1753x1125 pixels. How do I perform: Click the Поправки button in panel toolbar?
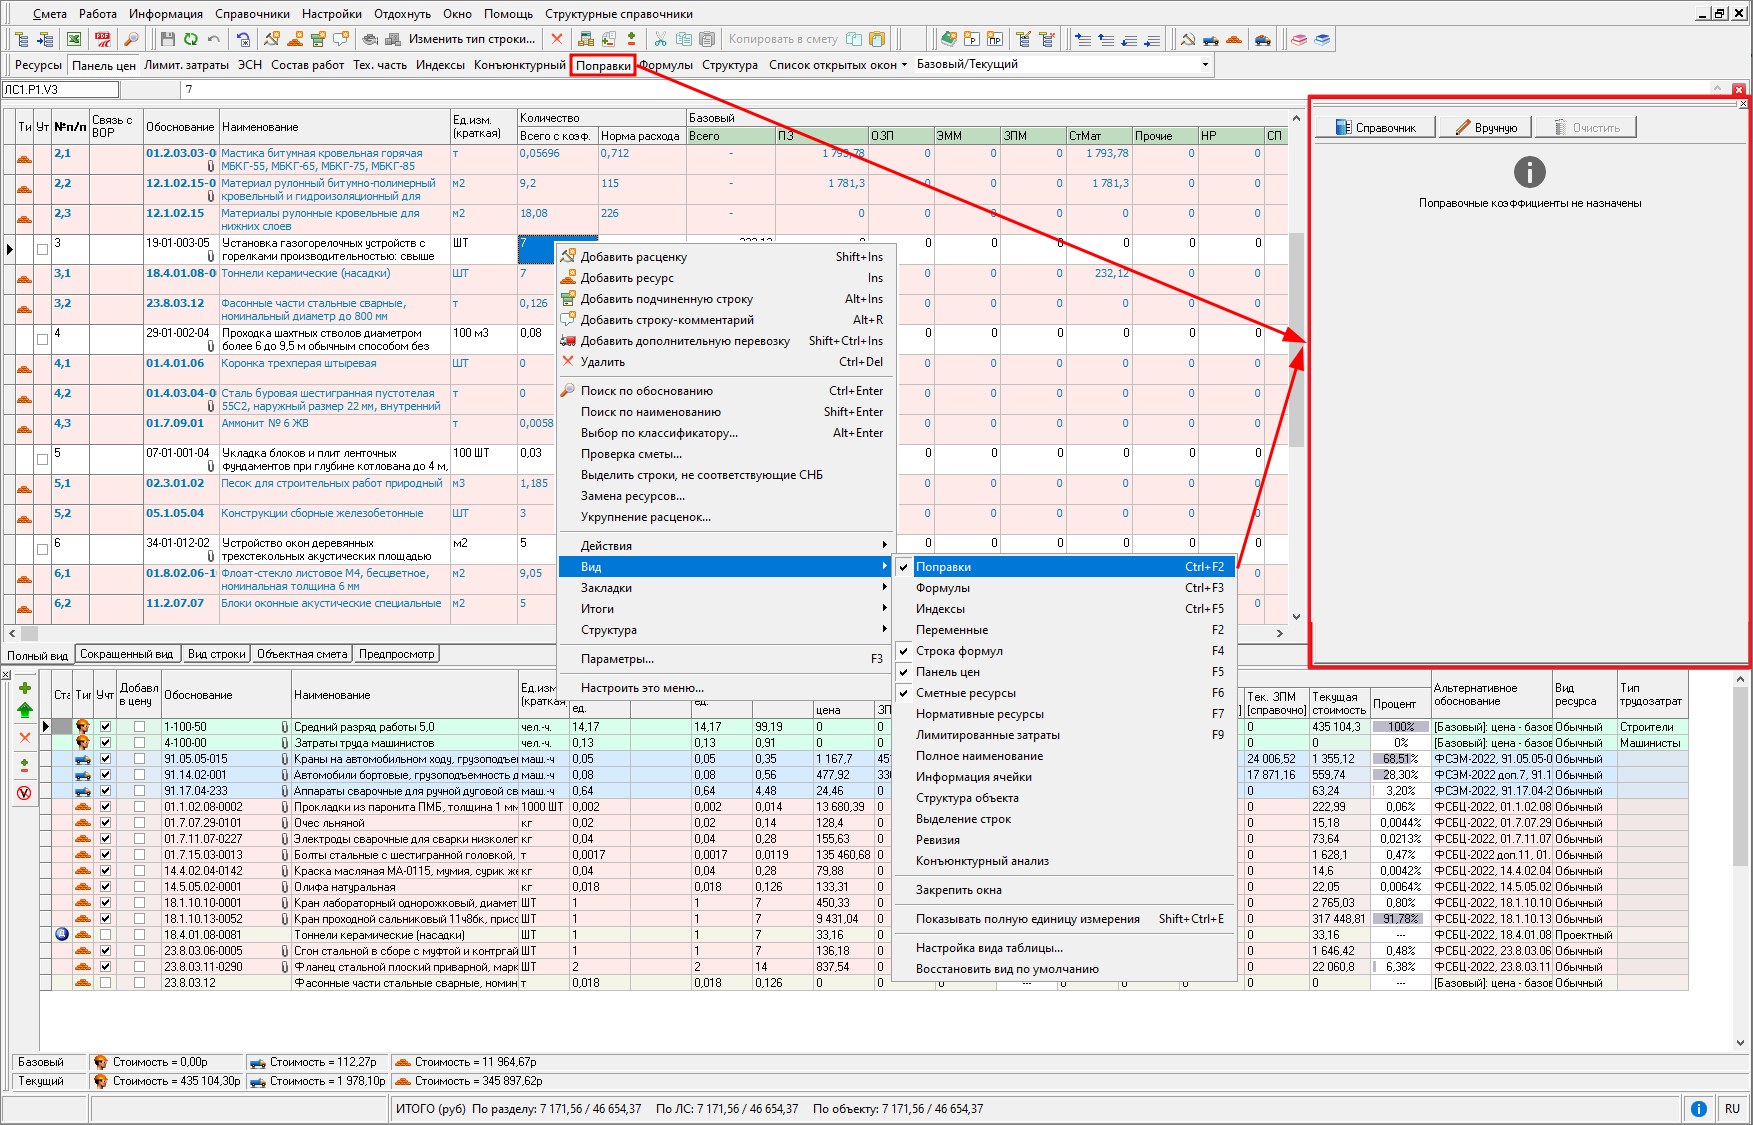pyautogui.click(x=603, y=65)
